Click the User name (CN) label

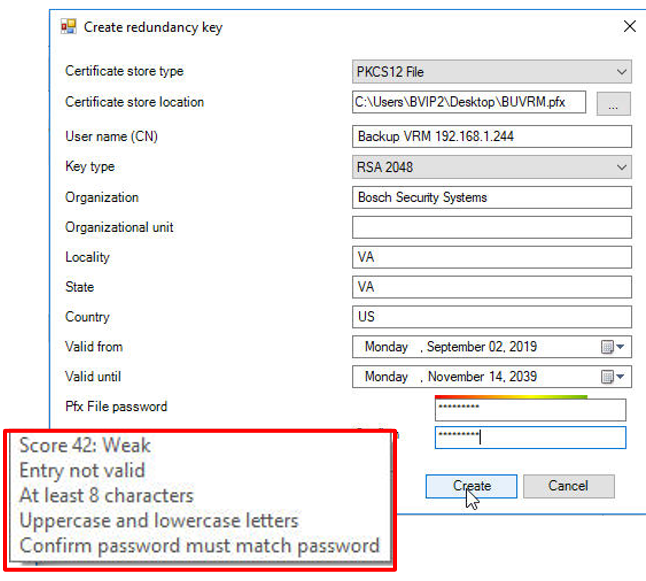click(111, 136)
